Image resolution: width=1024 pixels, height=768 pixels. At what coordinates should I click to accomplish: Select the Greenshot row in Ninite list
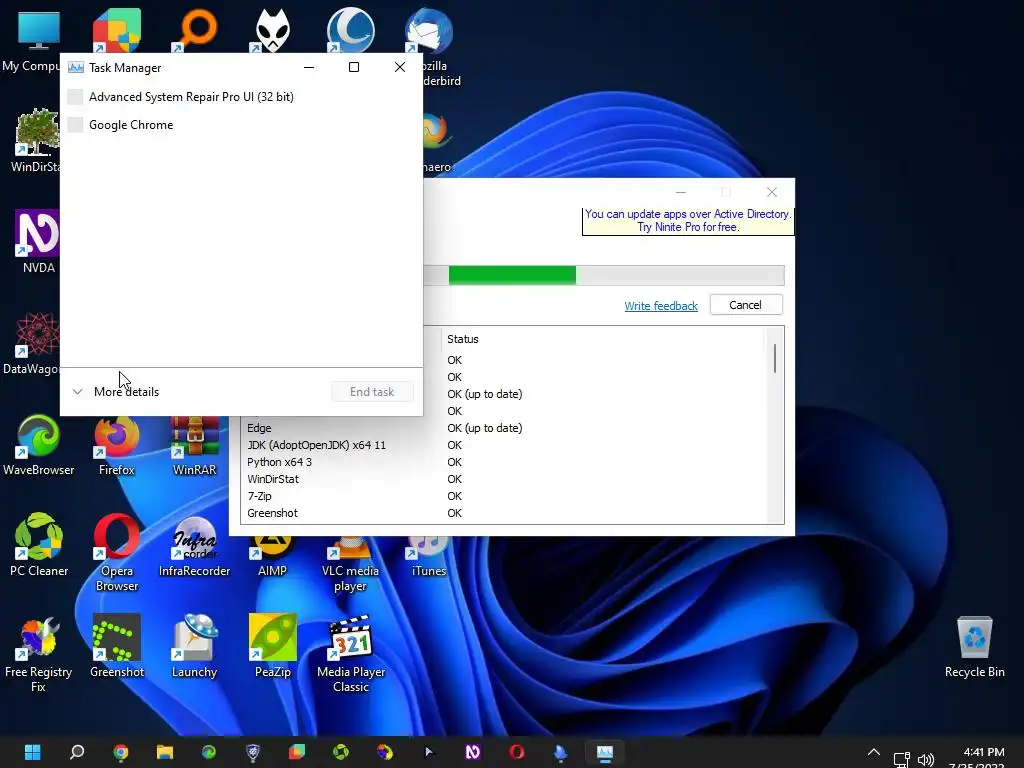point(503,513)
